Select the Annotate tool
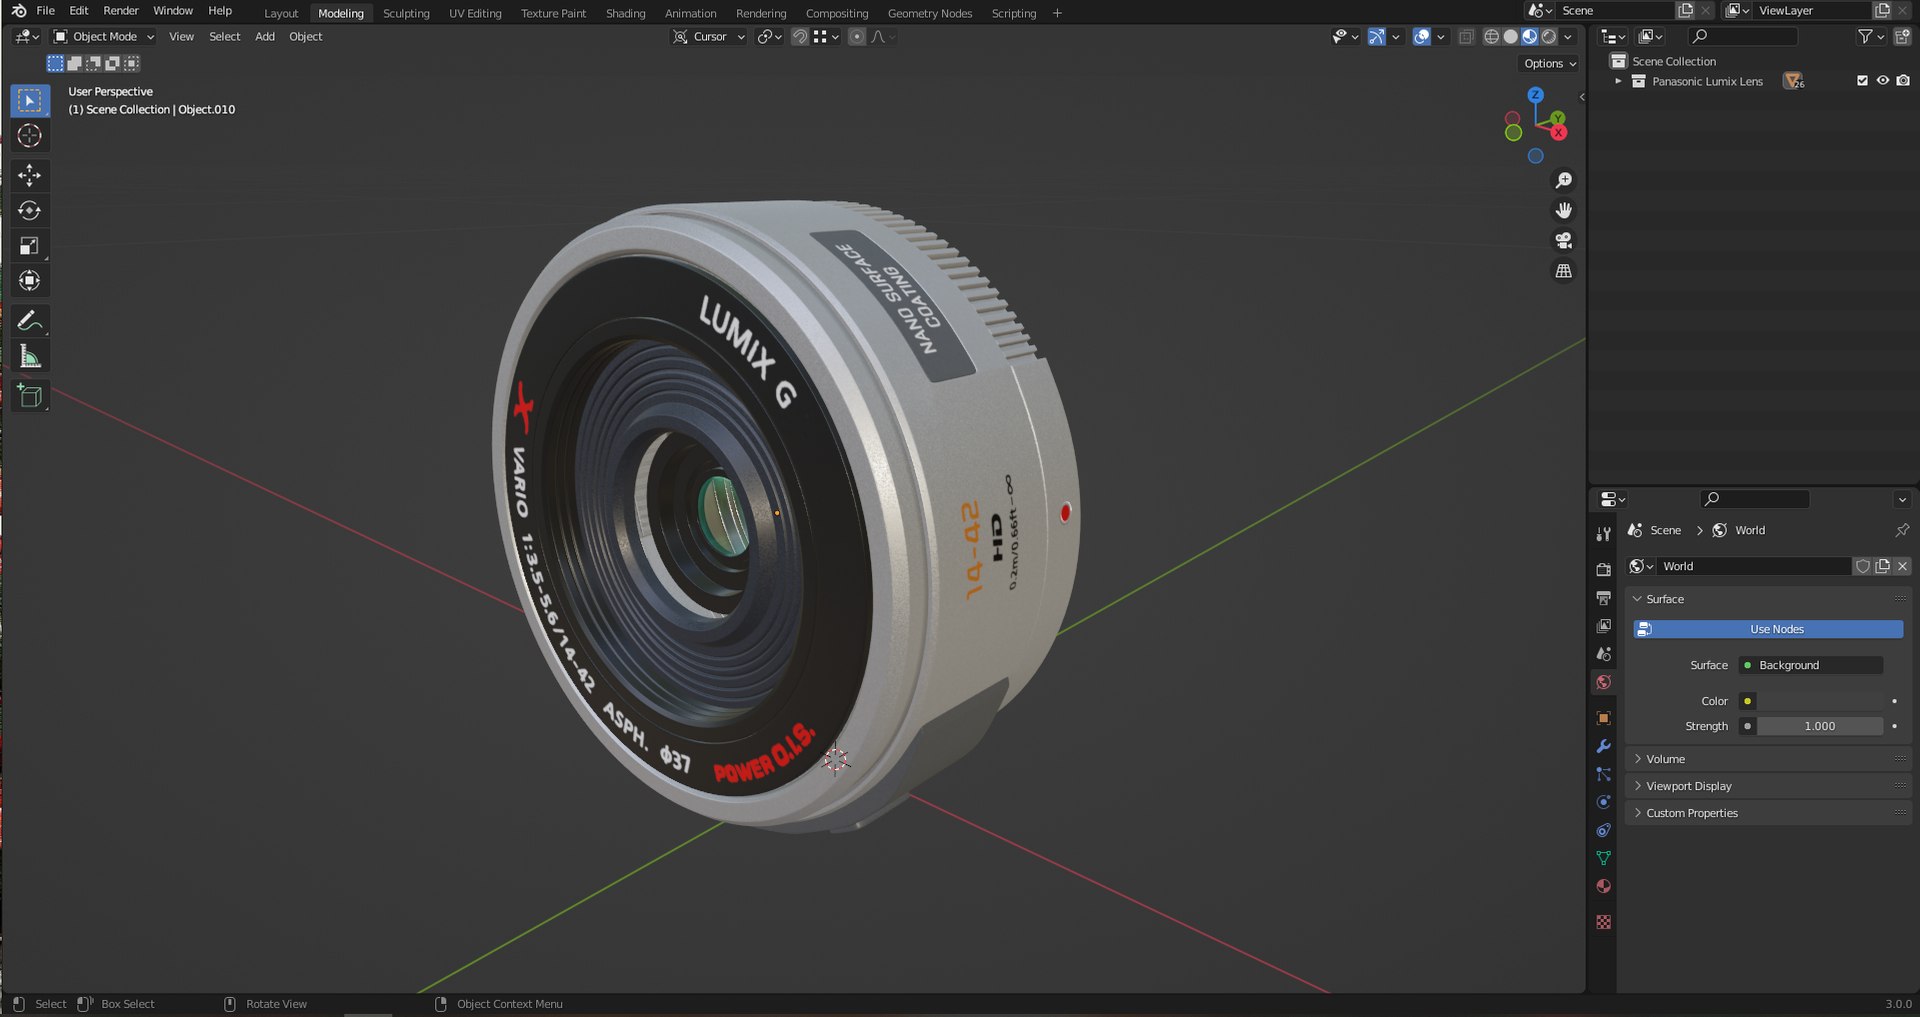 29,321
